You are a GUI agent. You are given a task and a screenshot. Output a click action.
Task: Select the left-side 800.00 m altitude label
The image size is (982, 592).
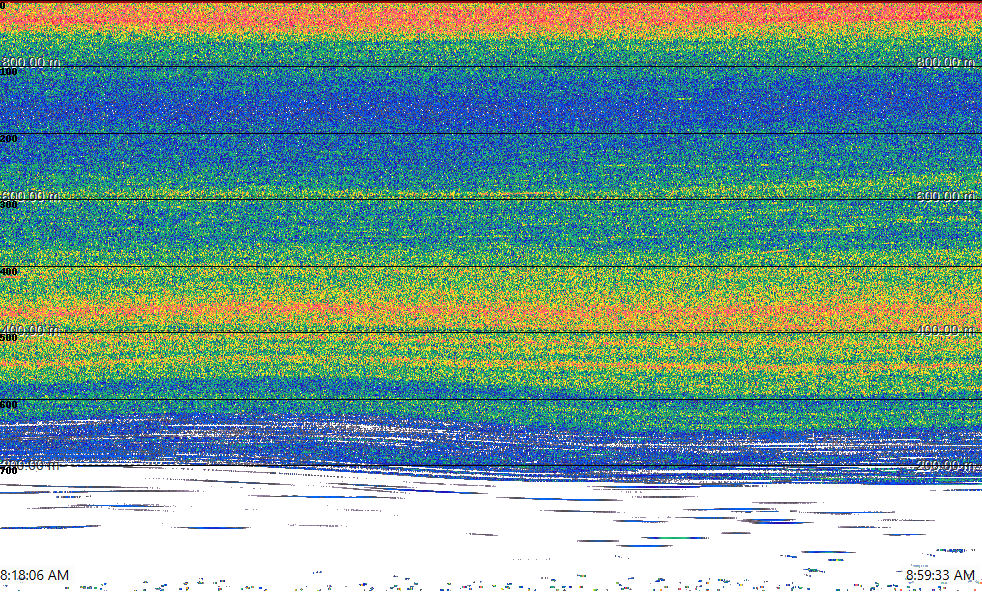pyautogui.click(x=31, y=62)
